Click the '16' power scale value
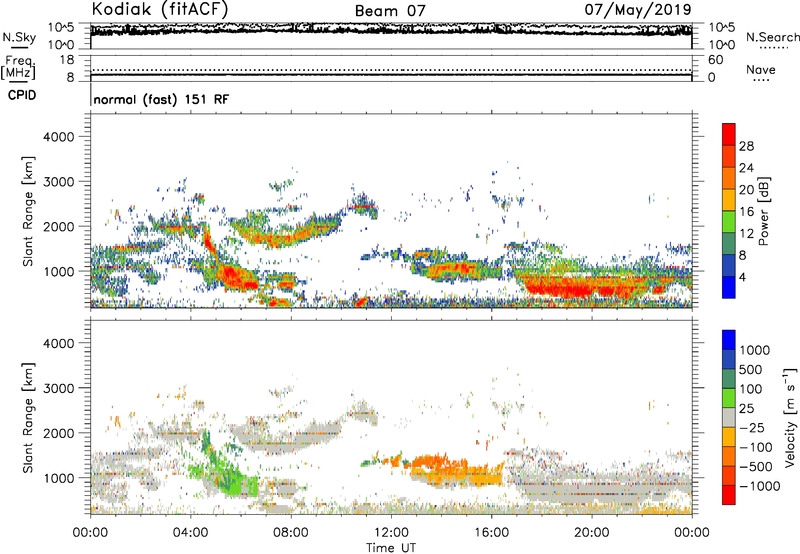Viewport: 800px width, 554px height. [x=746, y=212]
